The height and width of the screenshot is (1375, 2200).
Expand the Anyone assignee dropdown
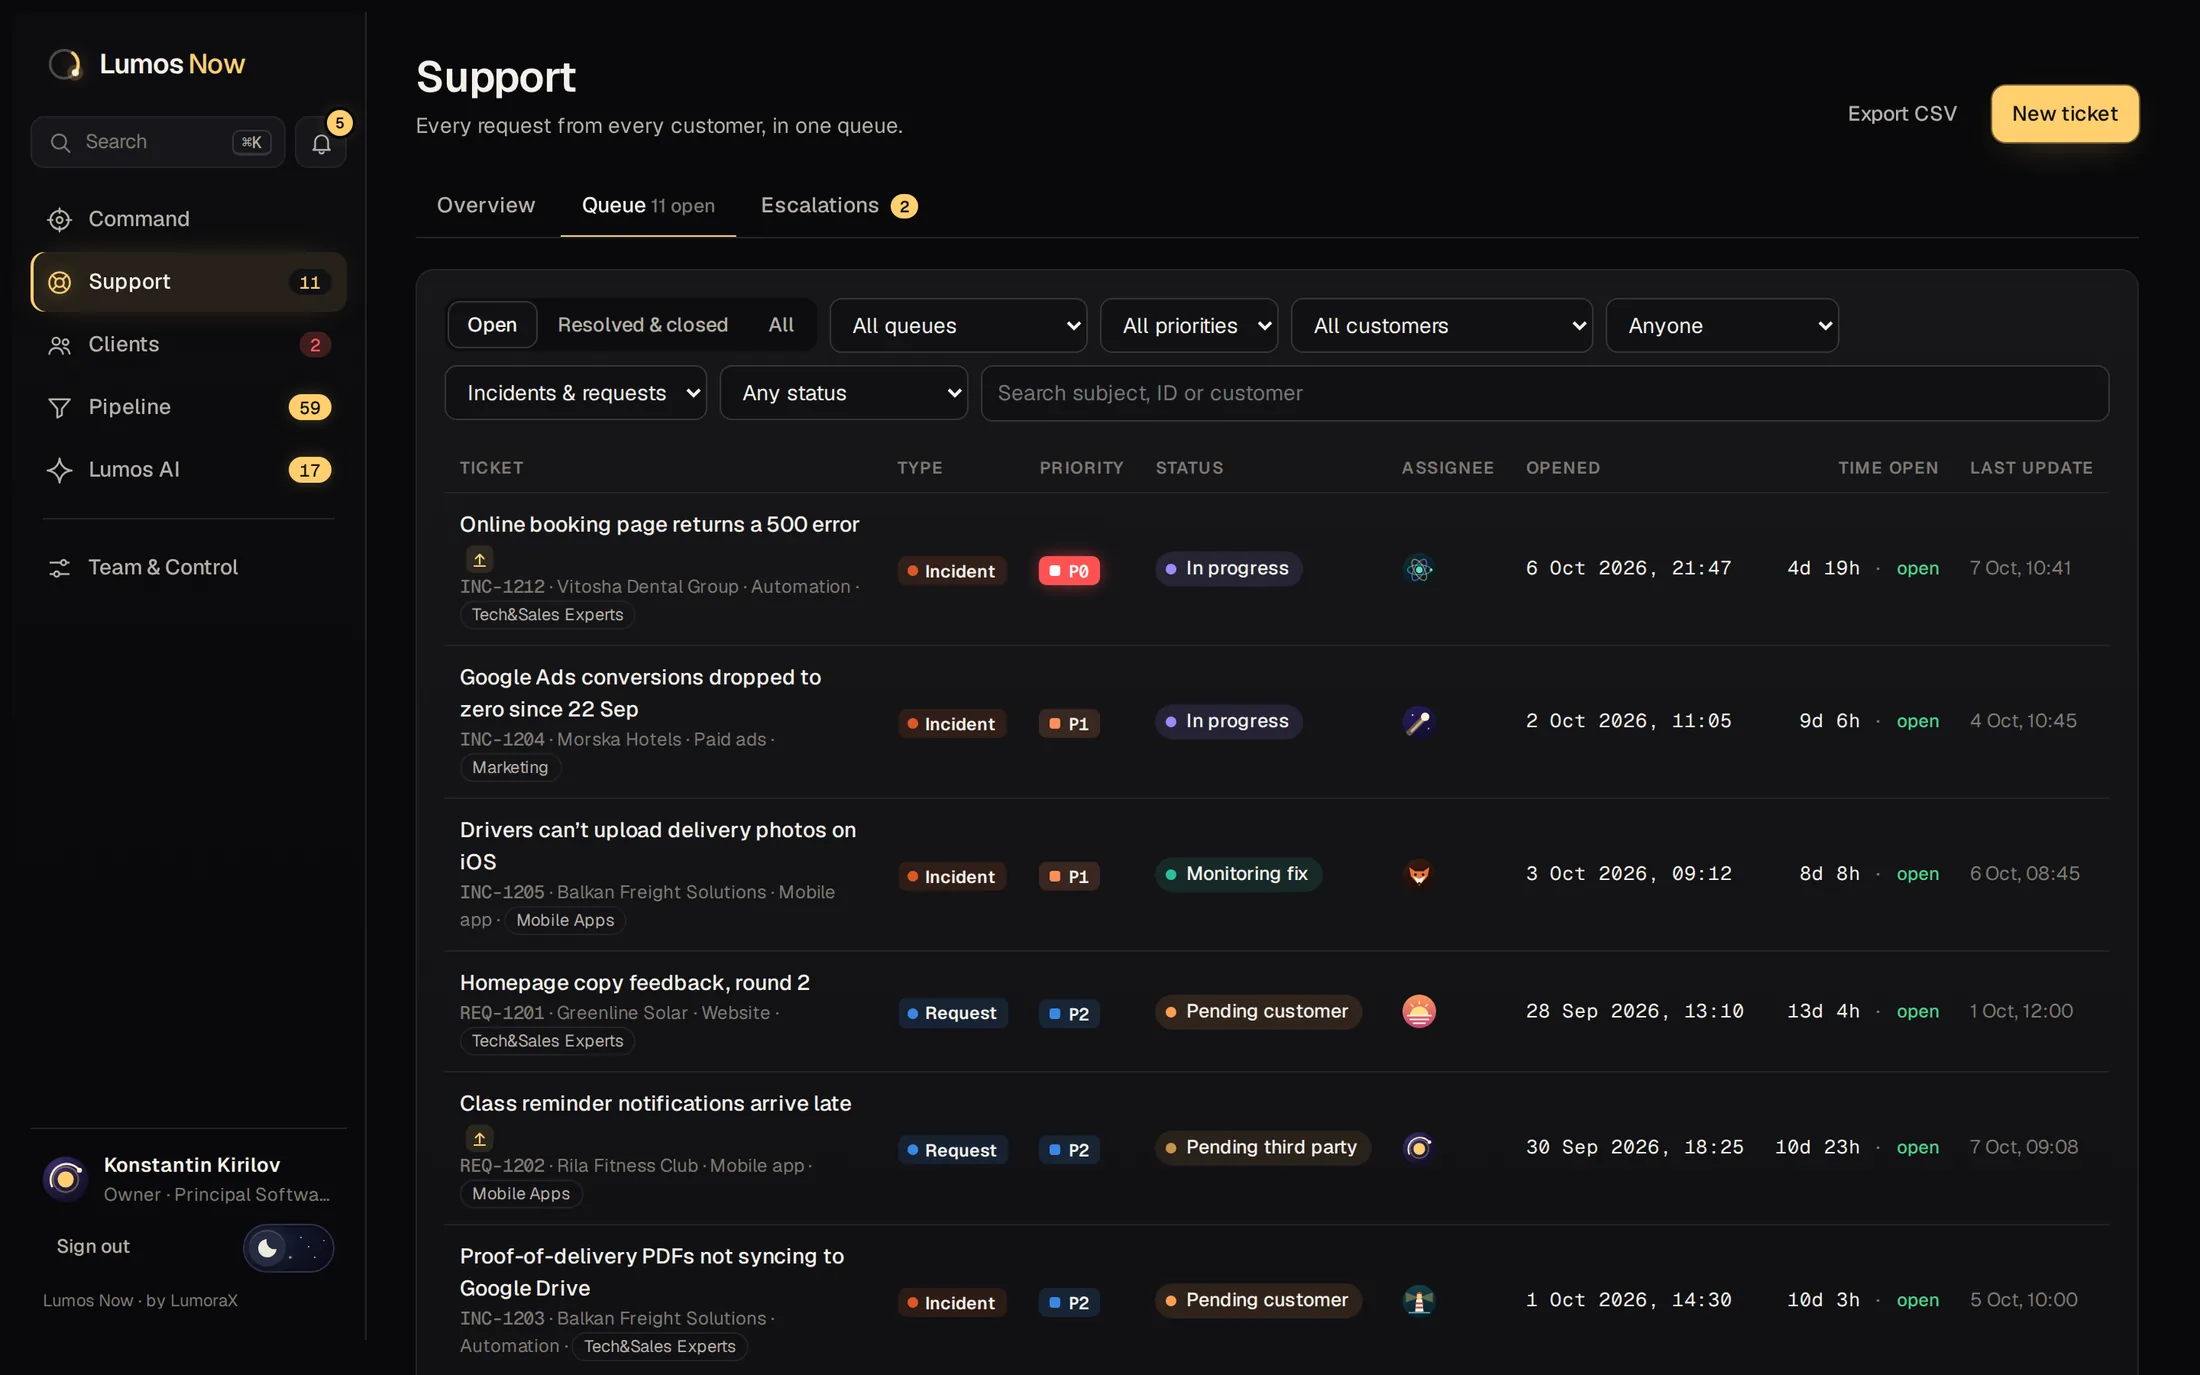click(x=1722, y=326)
